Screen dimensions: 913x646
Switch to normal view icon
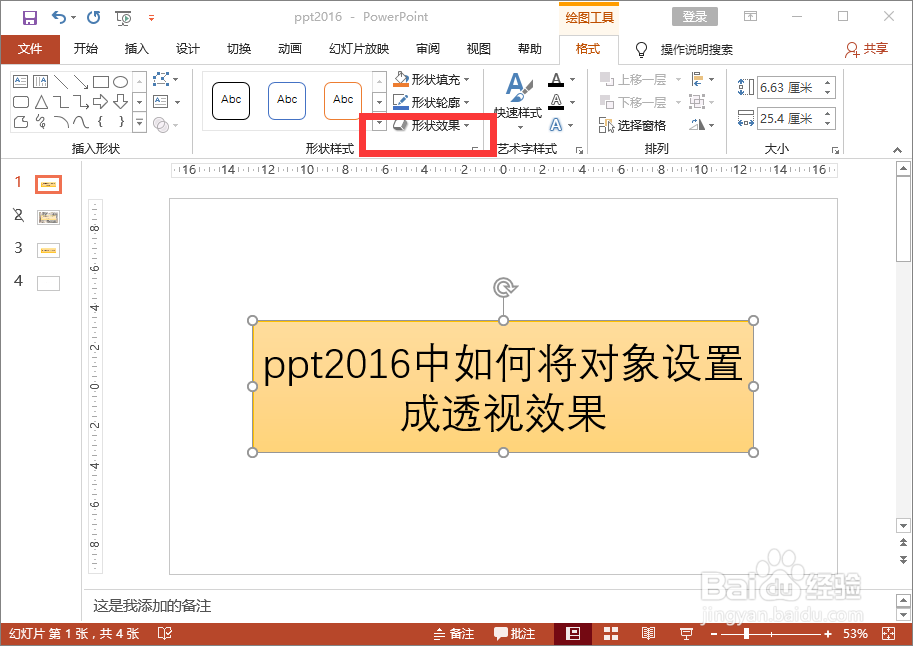pyautogui.click(x=573, y=634)
